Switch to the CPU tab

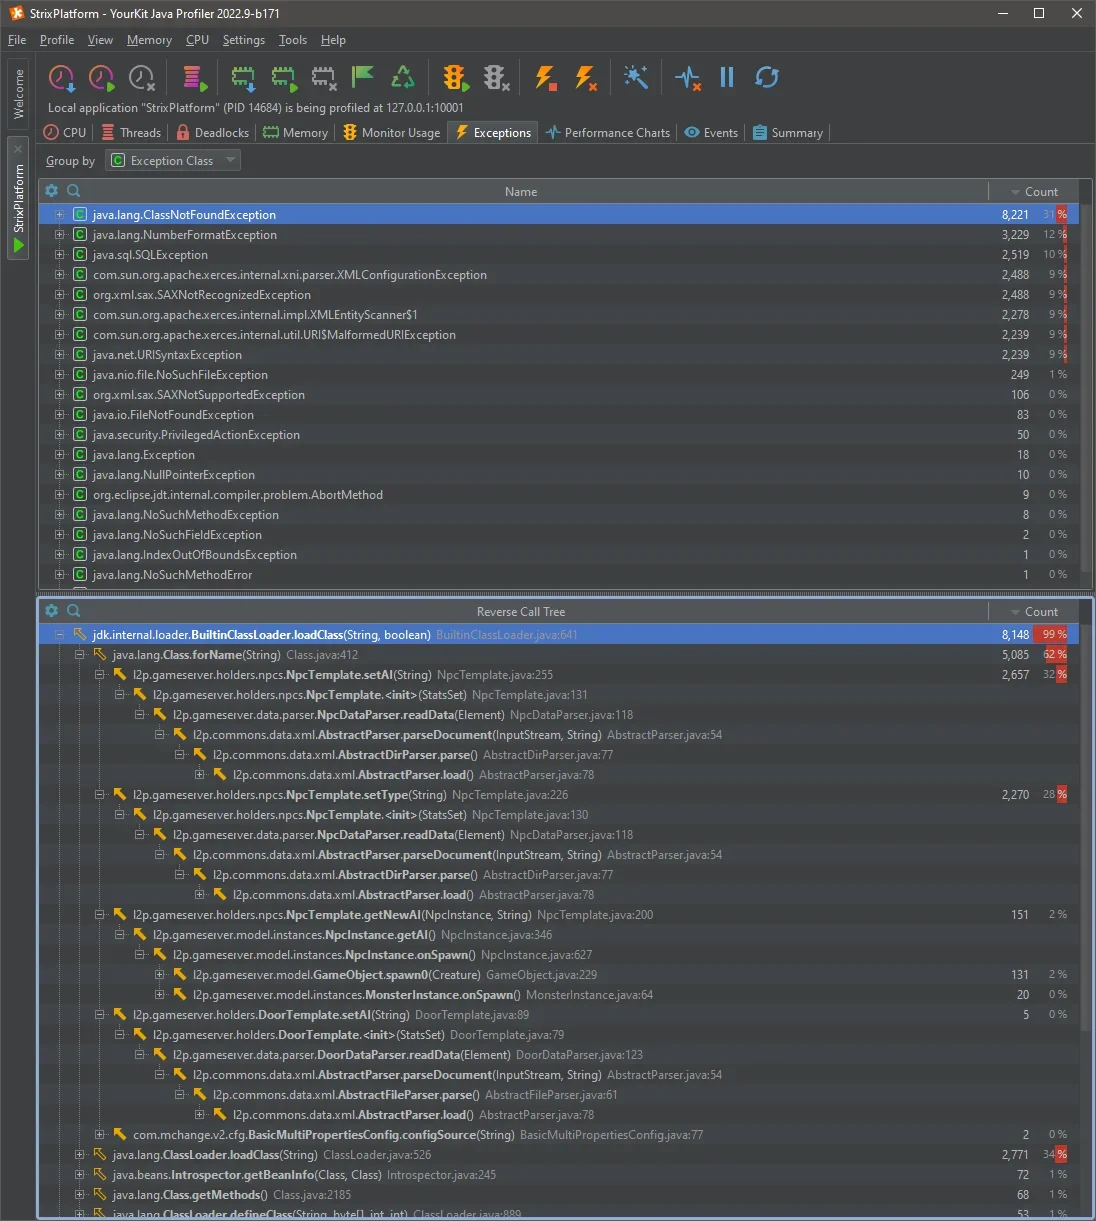[65, 132]
